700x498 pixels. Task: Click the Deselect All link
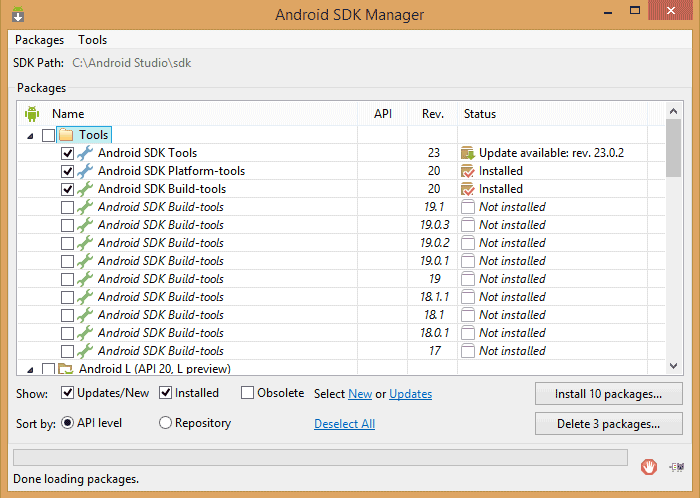pyautogui.click(x=344, y=424)
